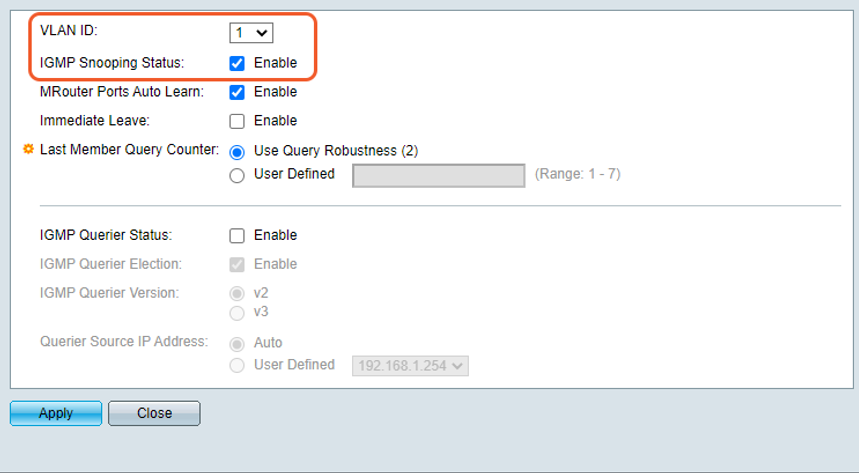Click the Close button

(x=154, y=413)
